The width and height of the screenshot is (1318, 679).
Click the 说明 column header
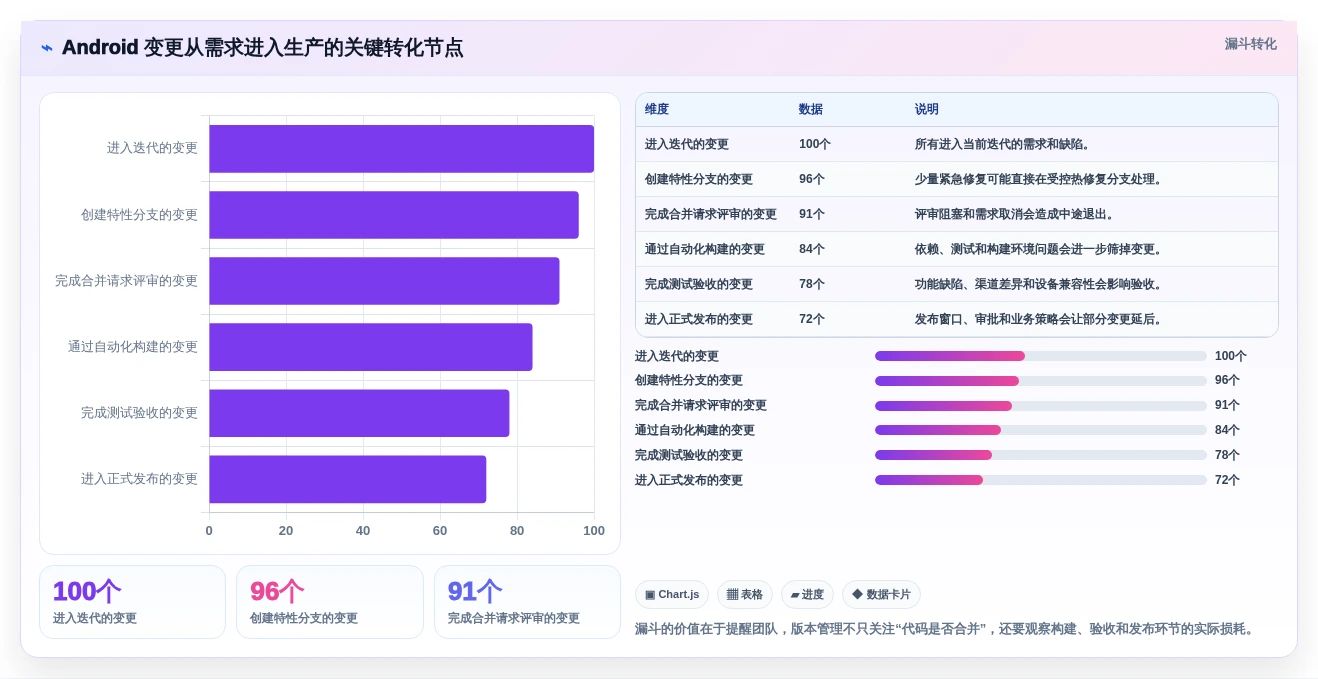pyautogui.click(x=927, y=110)
